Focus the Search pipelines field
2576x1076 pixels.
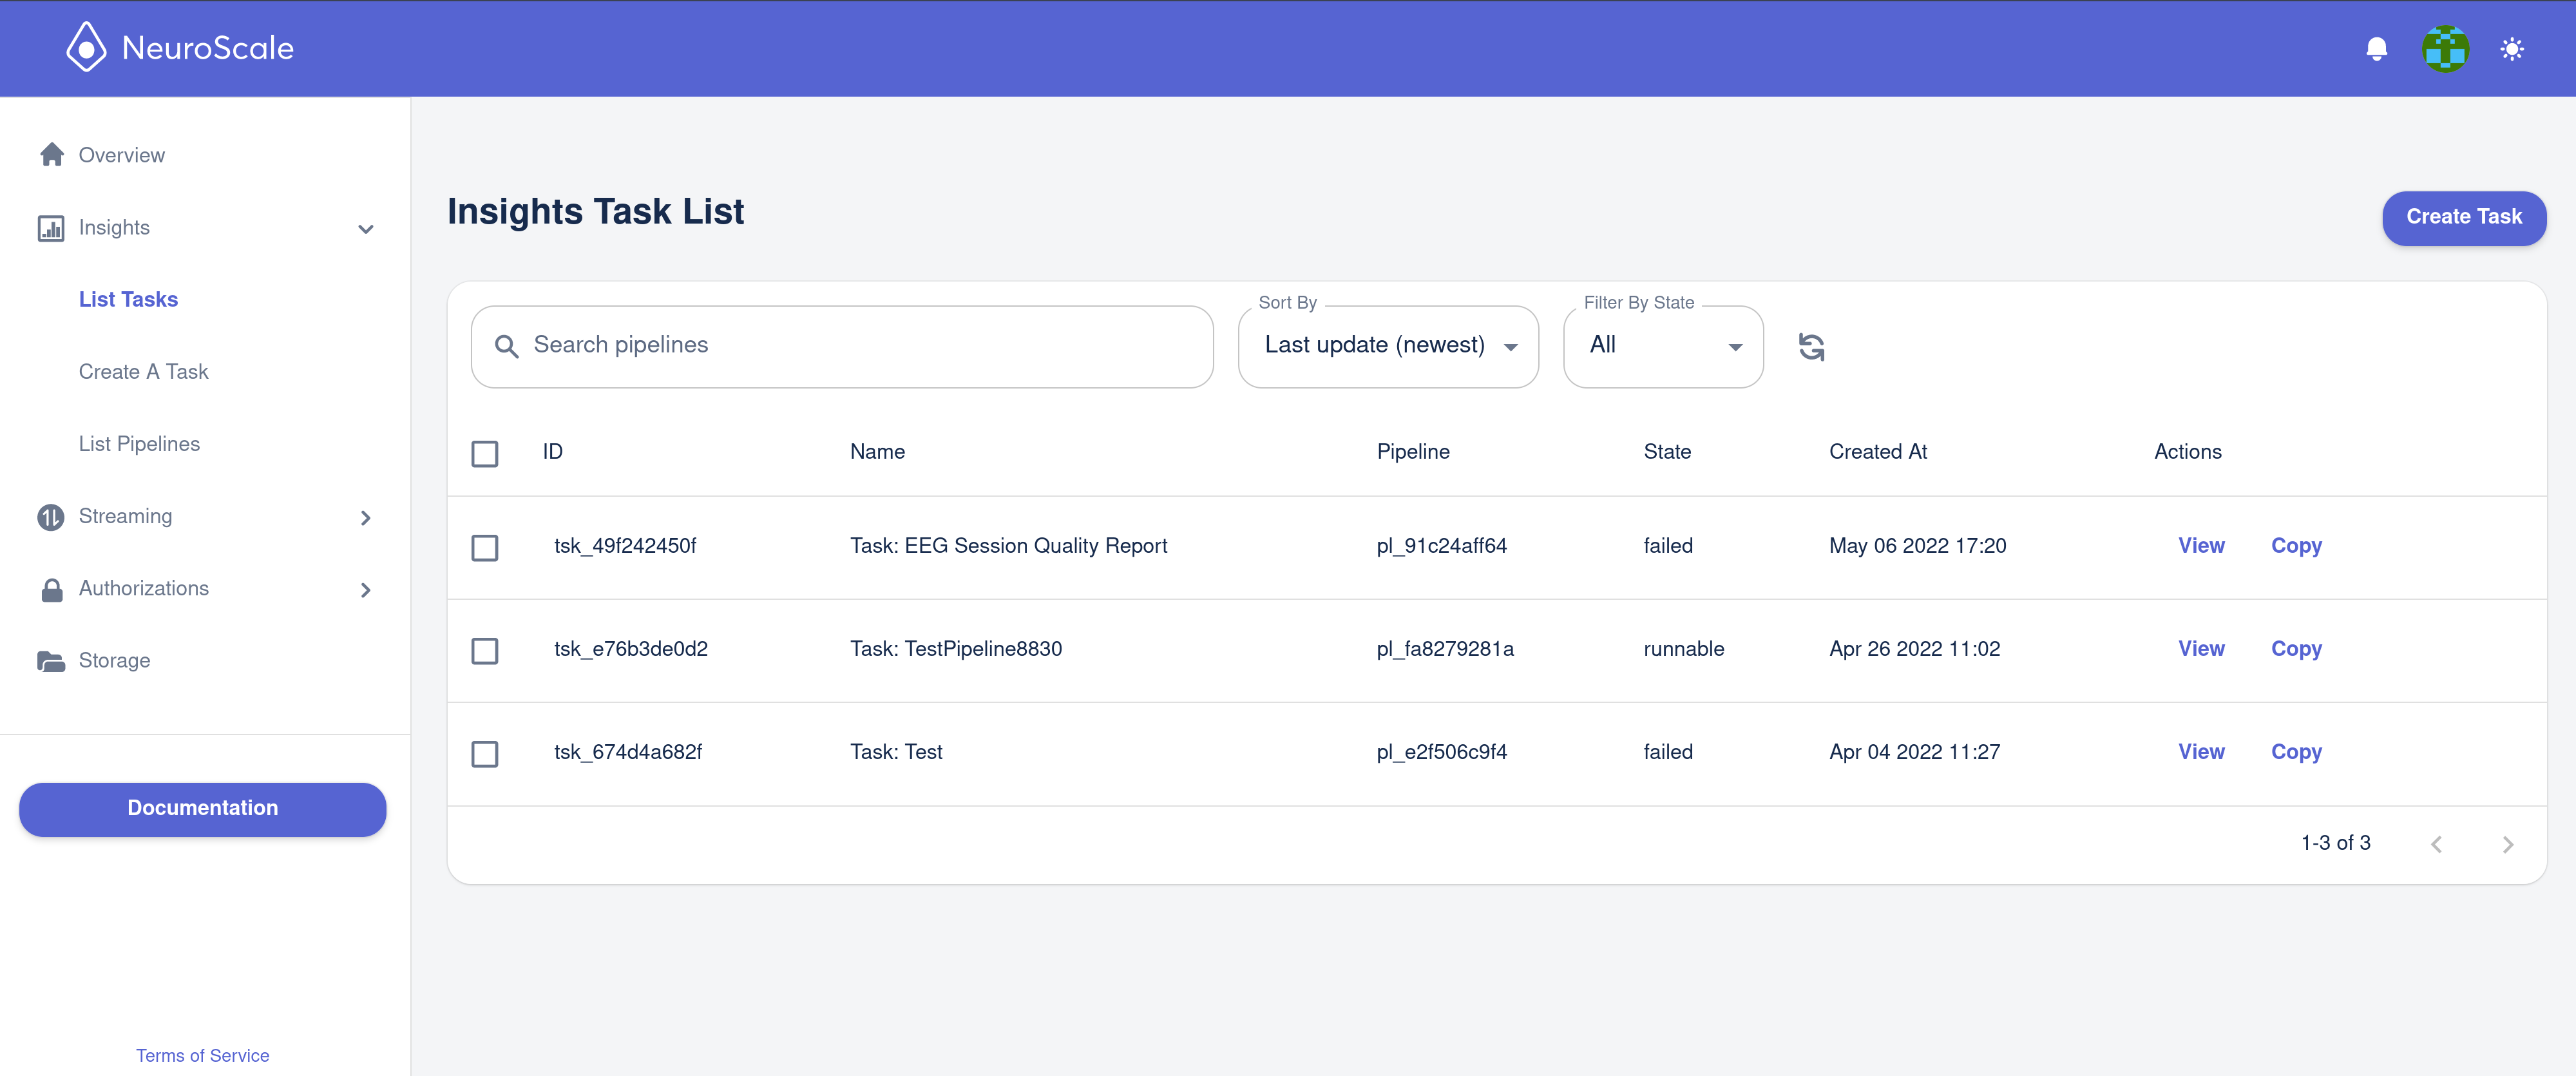(842, 346)
